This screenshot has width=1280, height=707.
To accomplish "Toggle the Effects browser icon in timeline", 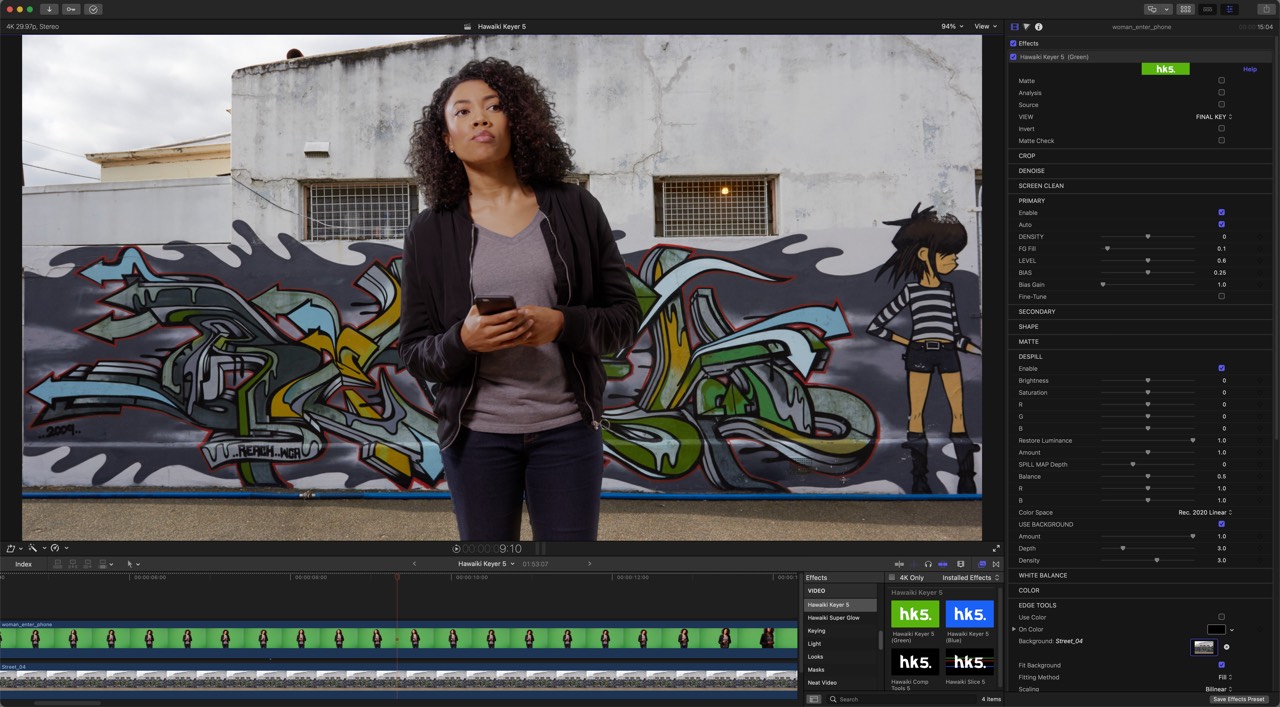I will pos(982,564).
